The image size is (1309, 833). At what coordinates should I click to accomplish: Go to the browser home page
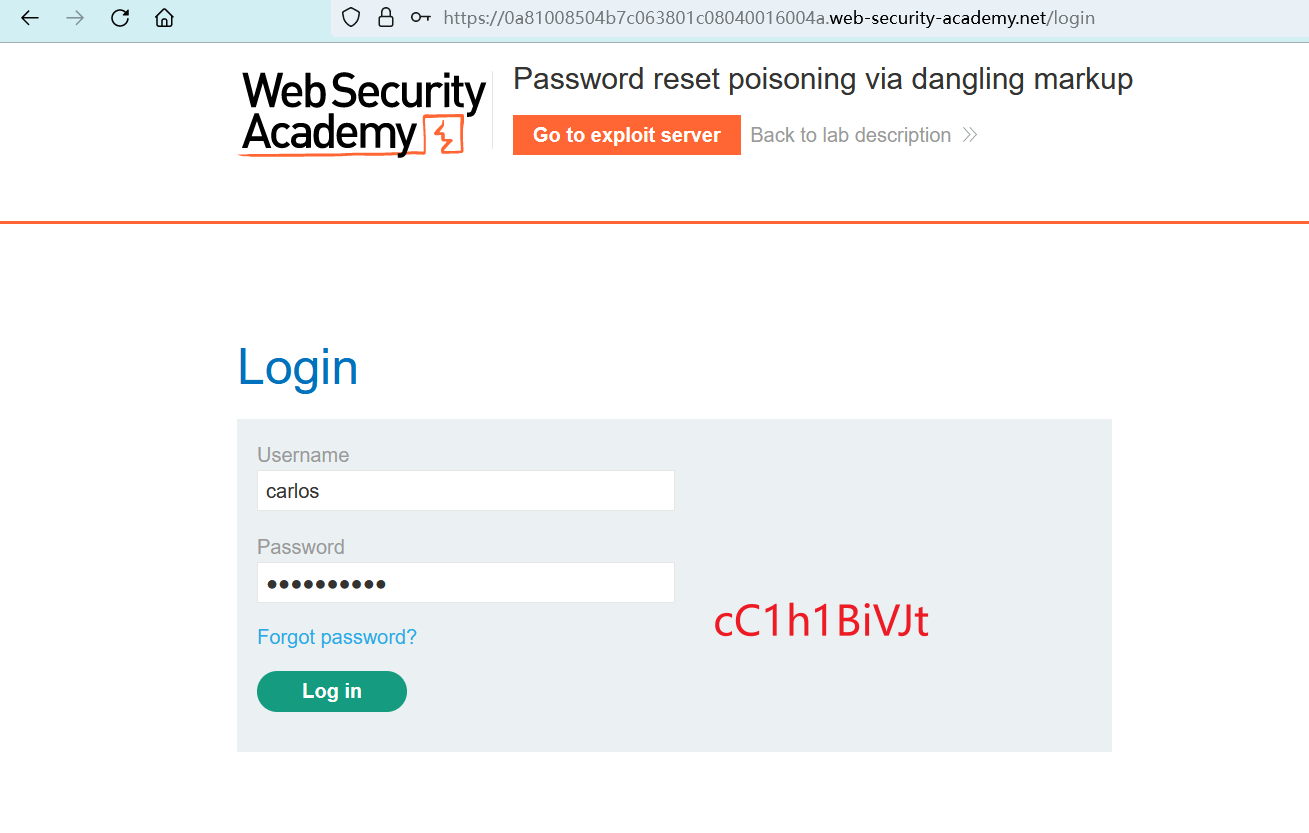pos(165,18)
